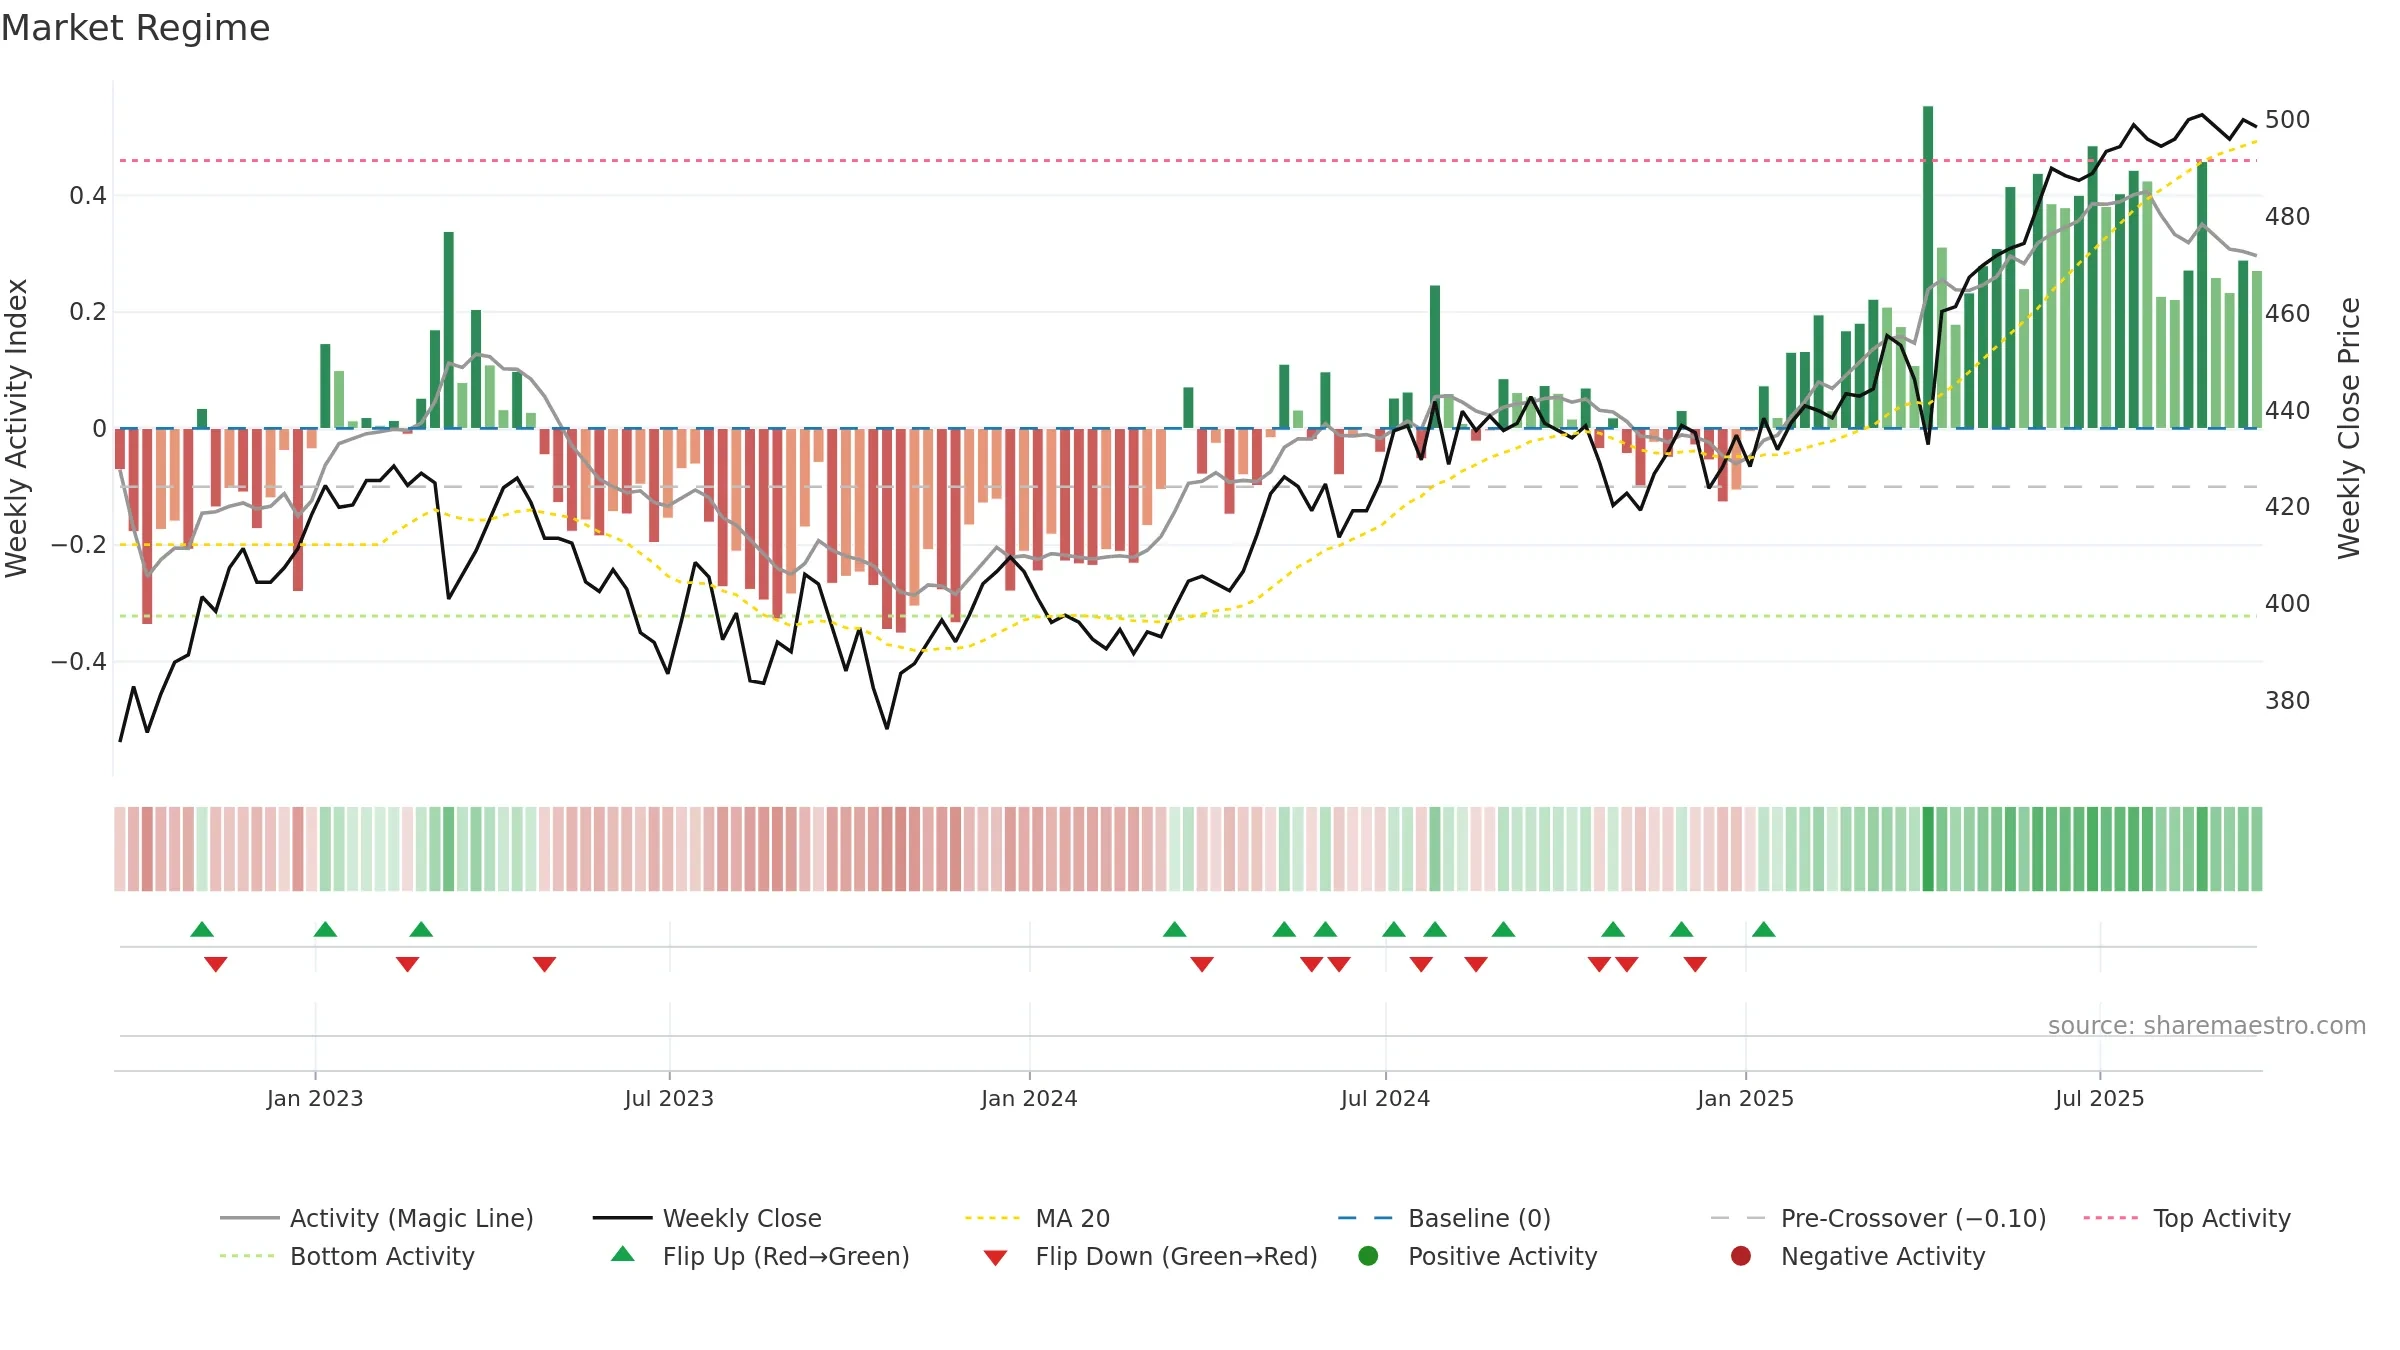
Task: Click the 0.4 activity axis tick label
Action: [88, 196]
